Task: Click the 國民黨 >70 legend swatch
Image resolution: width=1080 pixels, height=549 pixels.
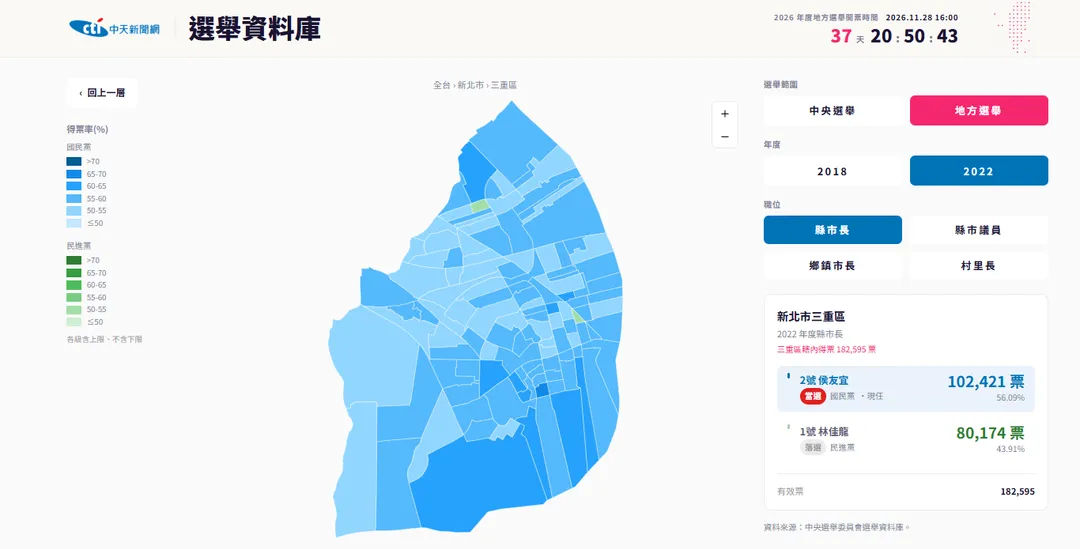Action: 74,161
